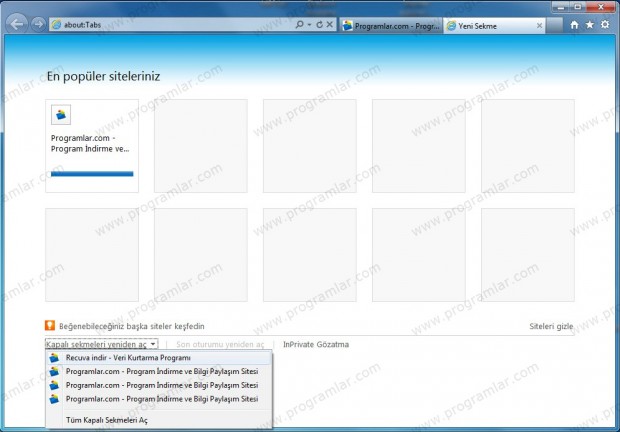Image resolution: width=620 pixels, height=432 pixels.
Task: Minimize the browser window
Action: pos(561,7)
